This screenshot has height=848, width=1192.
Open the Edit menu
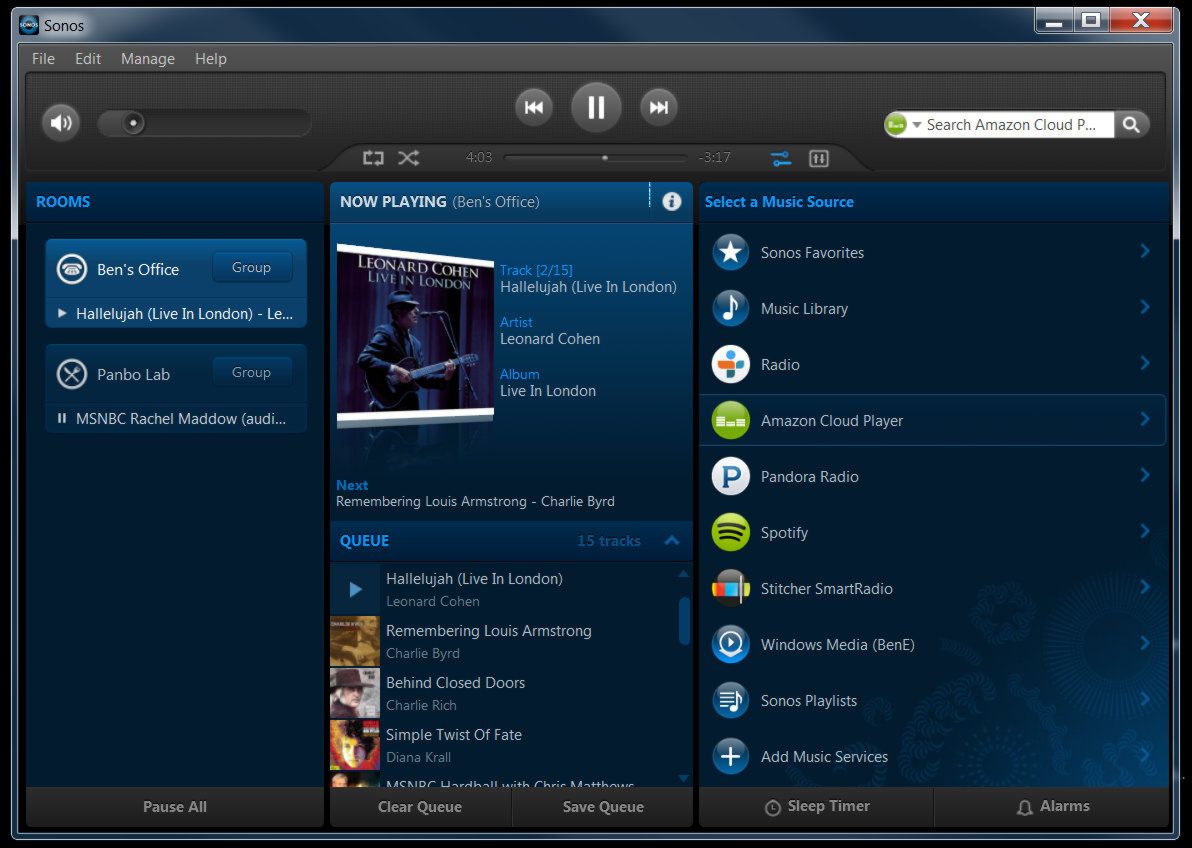click(88, 59)
